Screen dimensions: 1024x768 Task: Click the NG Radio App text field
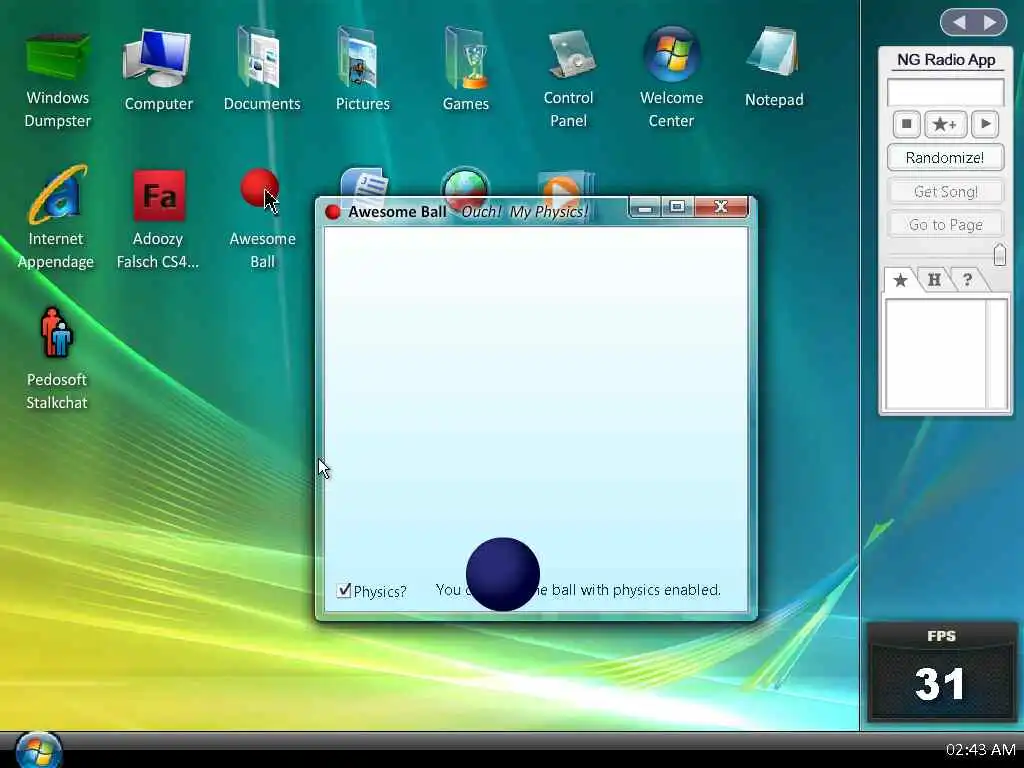[945, 92]
